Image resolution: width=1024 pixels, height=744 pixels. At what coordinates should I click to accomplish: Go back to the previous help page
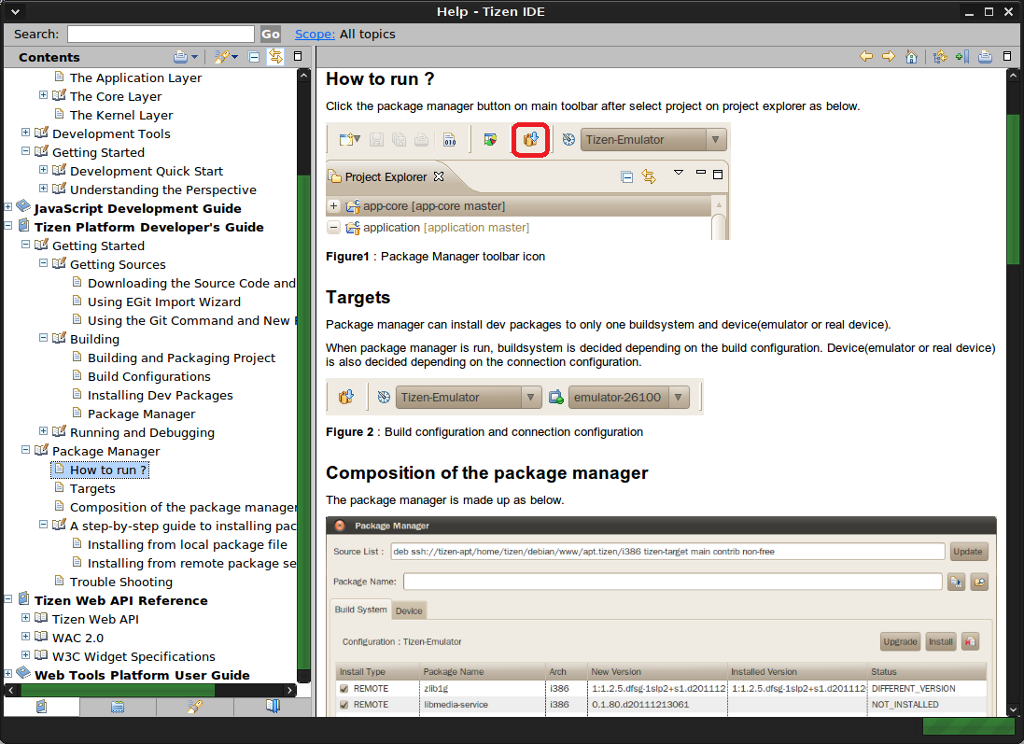coord(866,57)
